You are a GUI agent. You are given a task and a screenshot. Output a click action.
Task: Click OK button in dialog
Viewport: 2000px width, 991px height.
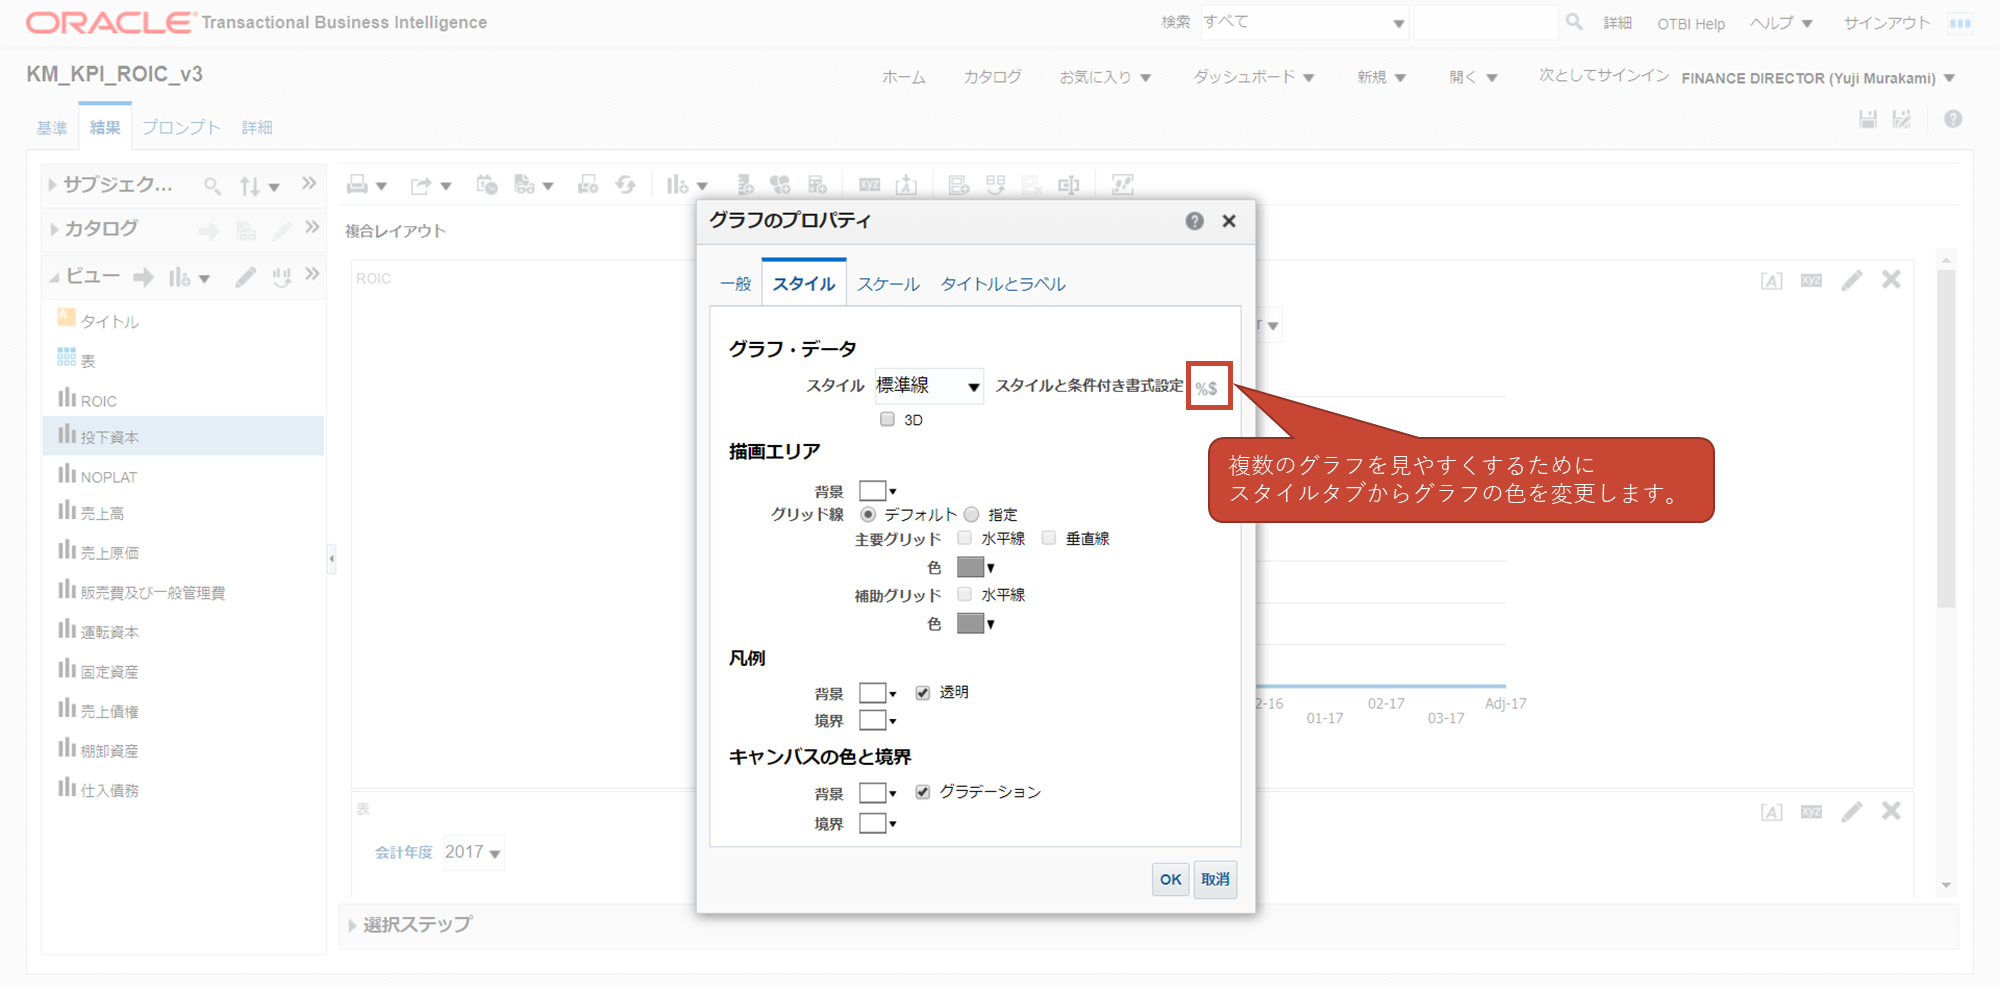point(1170,879)
